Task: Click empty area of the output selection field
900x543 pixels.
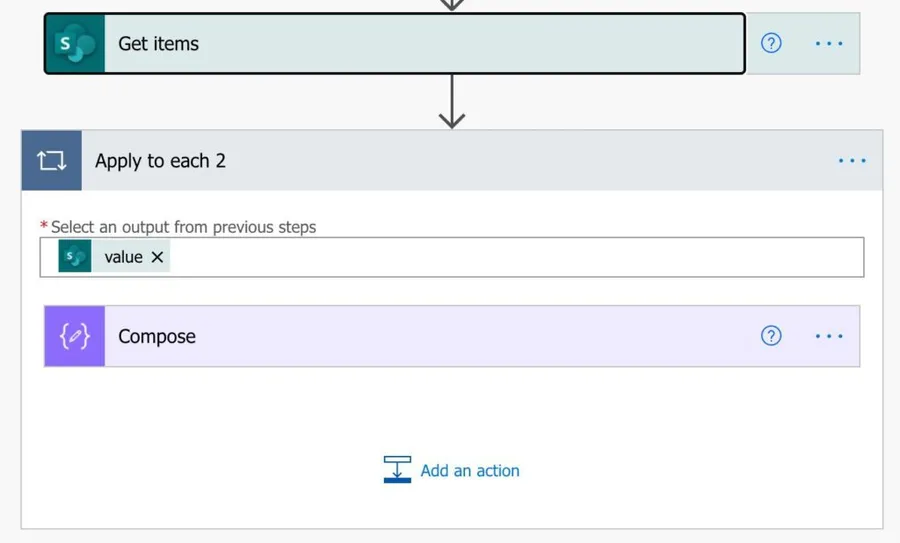Action: pyautogui.click(x=500, y=257)
